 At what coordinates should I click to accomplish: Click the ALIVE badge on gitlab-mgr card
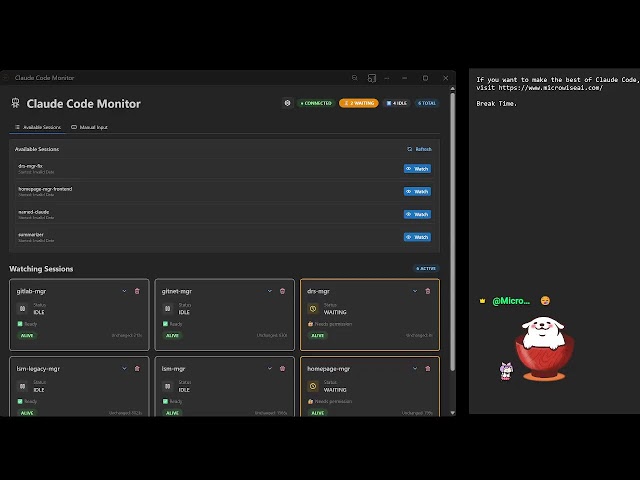pyautogui.click(x=27, y=336)
